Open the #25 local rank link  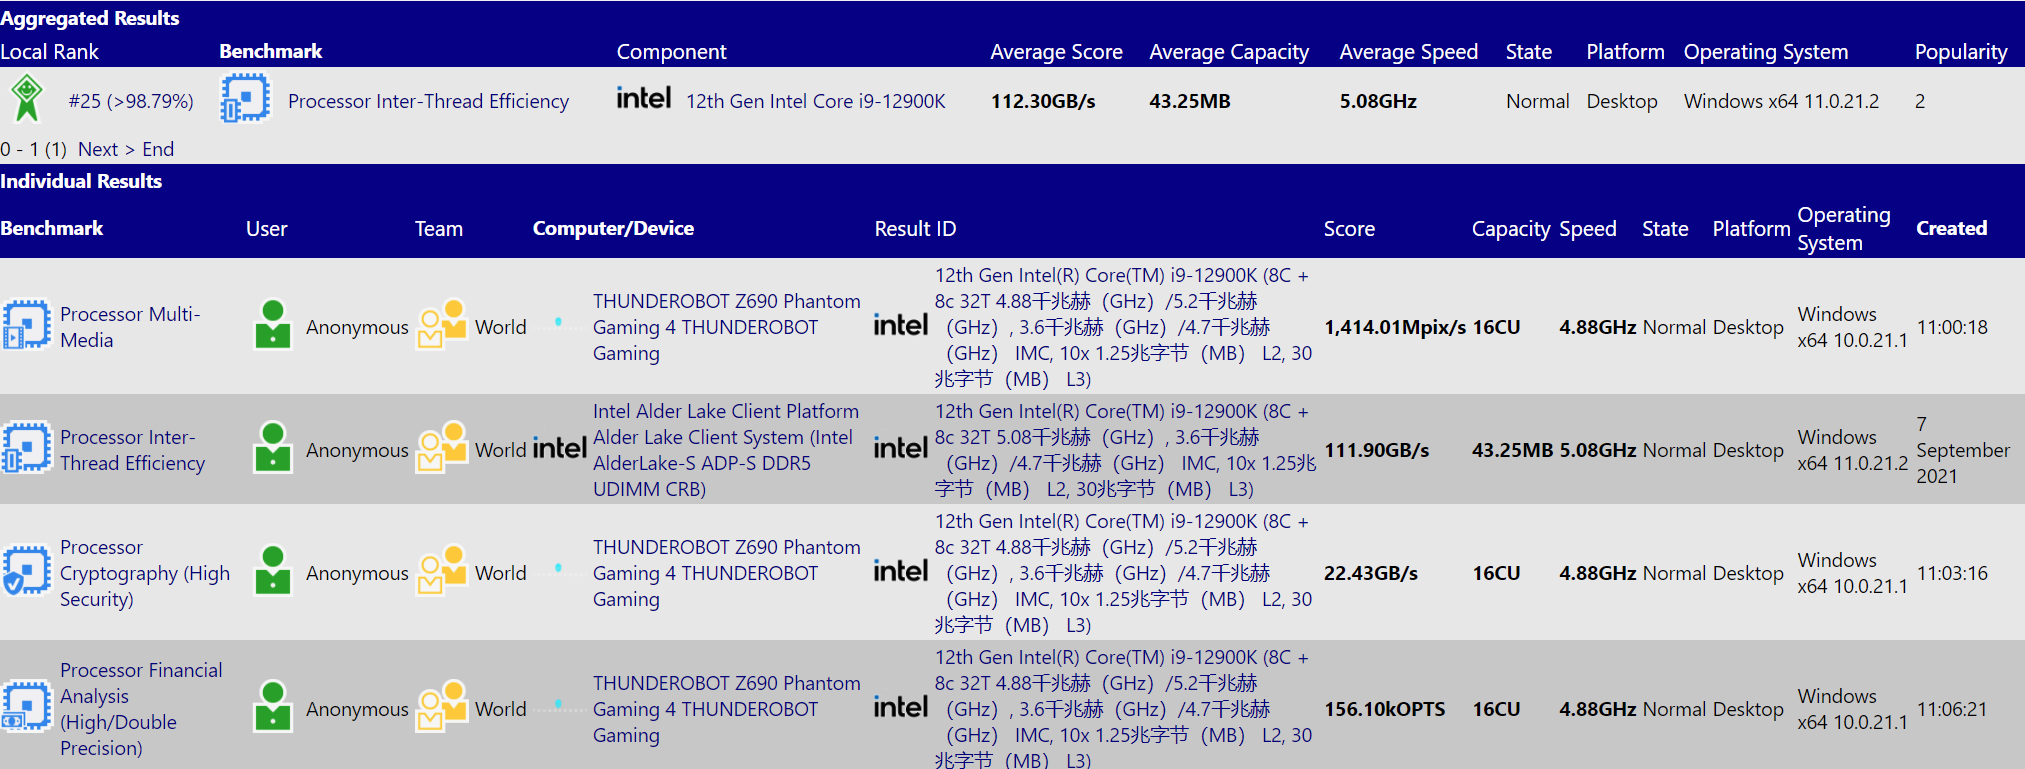(131, 101)
